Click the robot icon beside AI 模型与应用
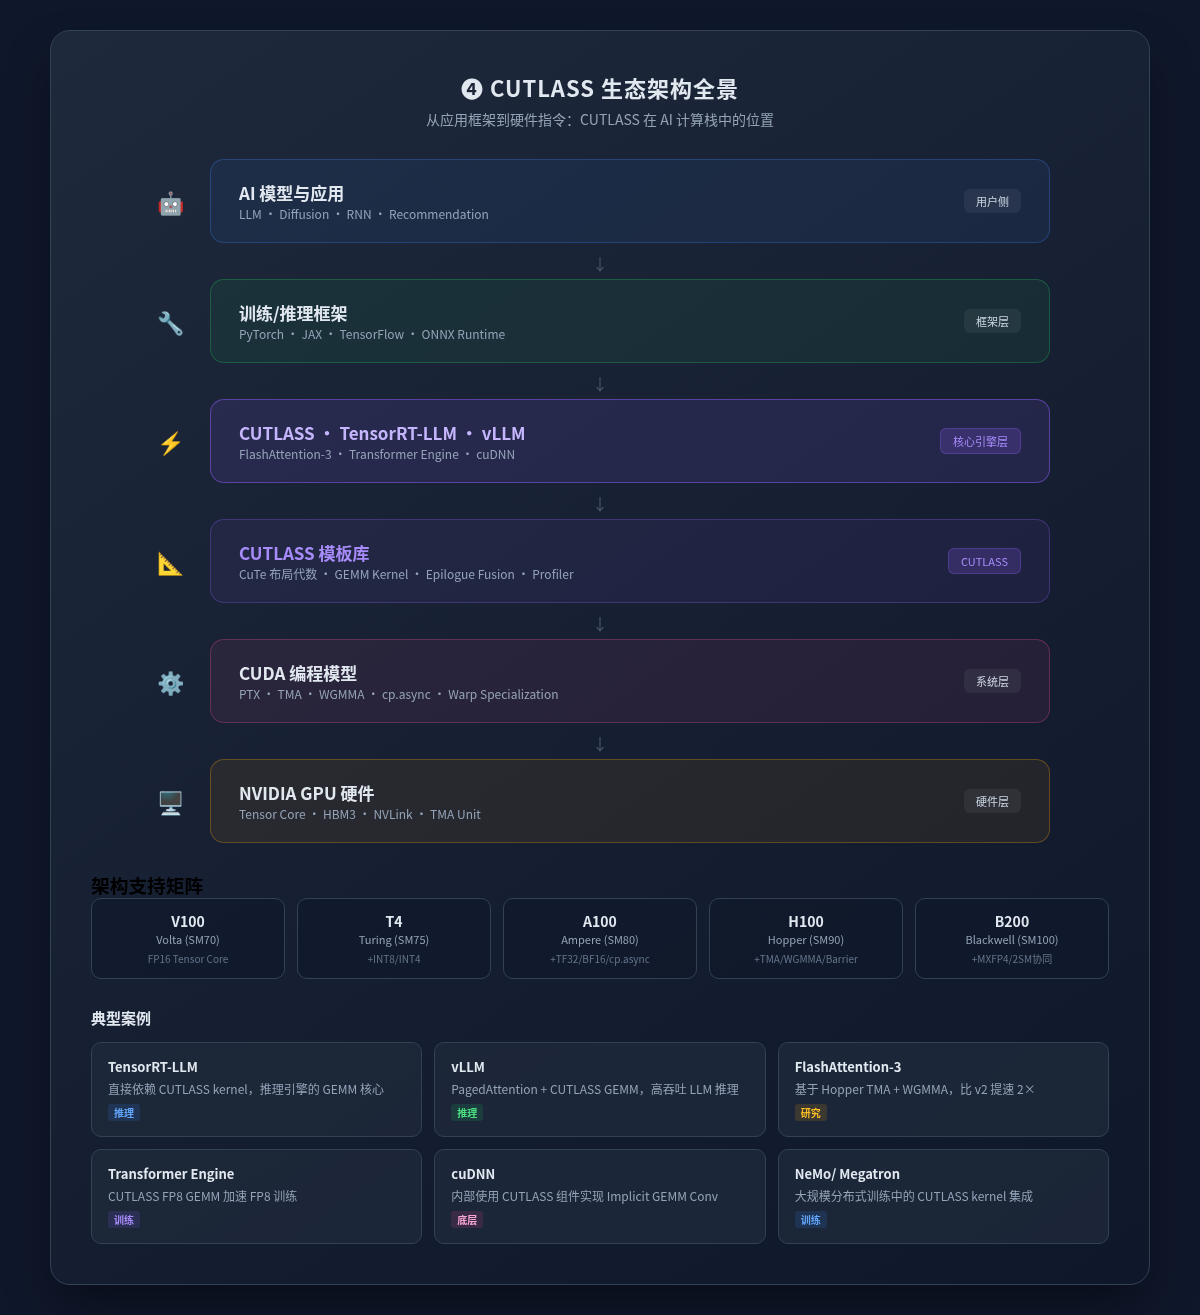Screen dimensions: 1200x1315 click(x=171, y=203)
